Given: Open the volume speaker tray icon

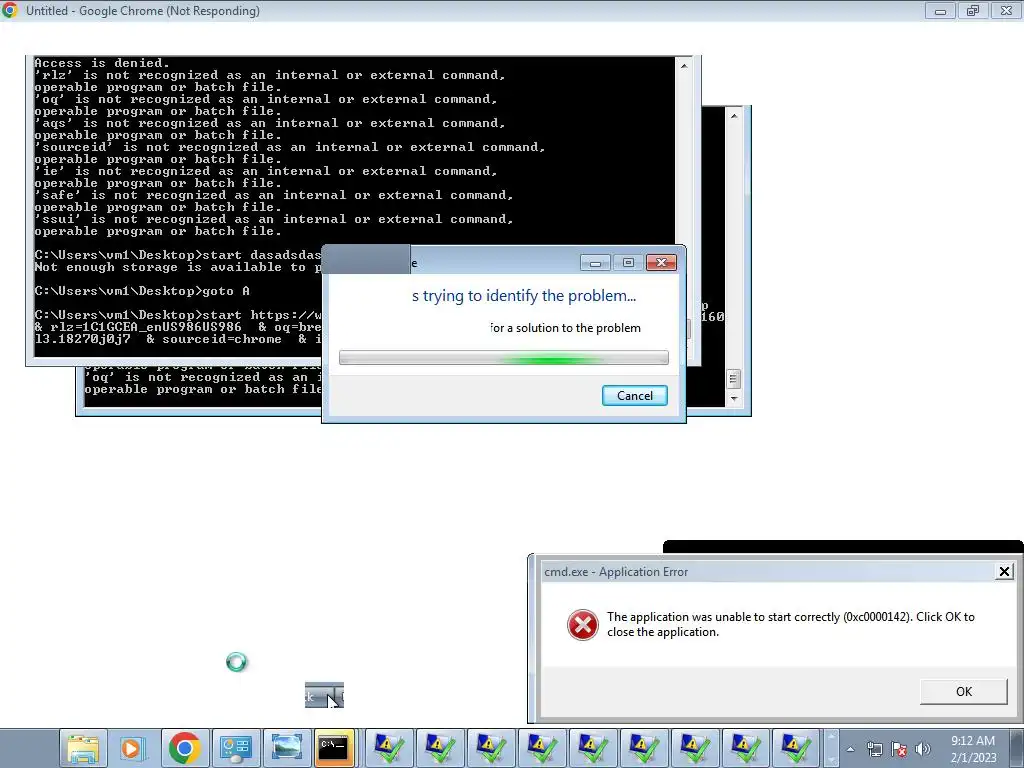Looking at the screenshot, I should (x=922, y=749).
